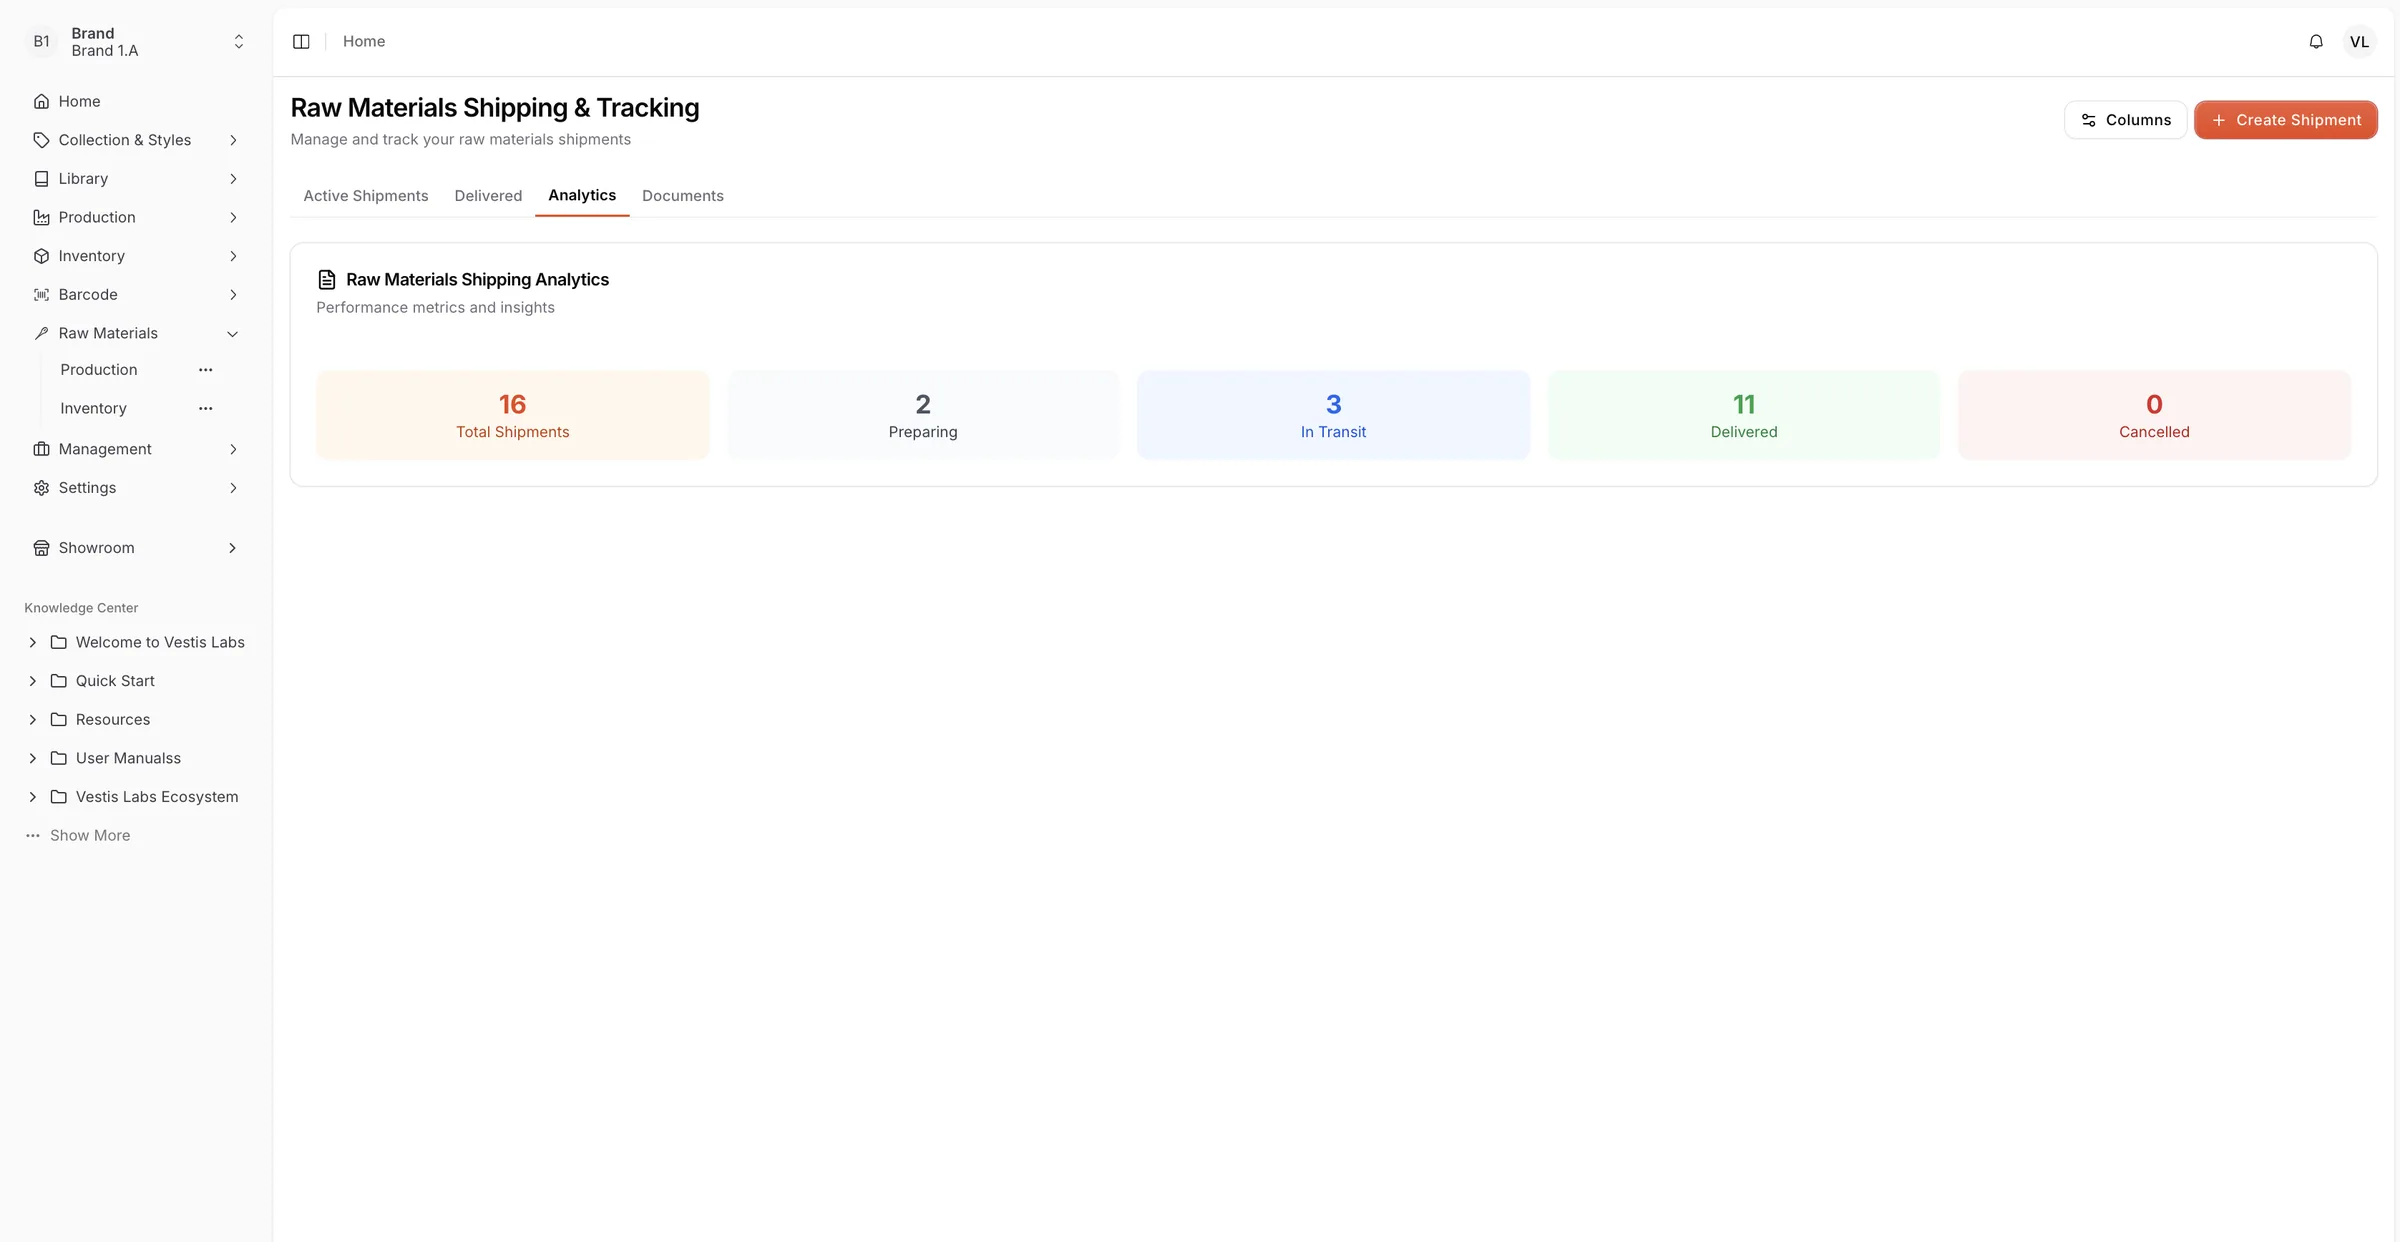The width and height of the screenshot is (2400, 1242).
Task: Click the In Transit stat card
Action: click(x=1333, y=415)
